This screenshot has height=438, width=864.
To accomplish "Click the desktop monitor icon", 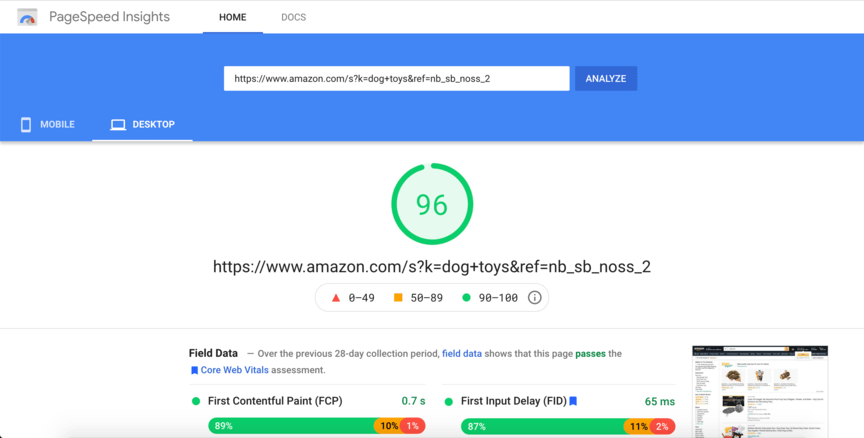I will pos(118,125).
